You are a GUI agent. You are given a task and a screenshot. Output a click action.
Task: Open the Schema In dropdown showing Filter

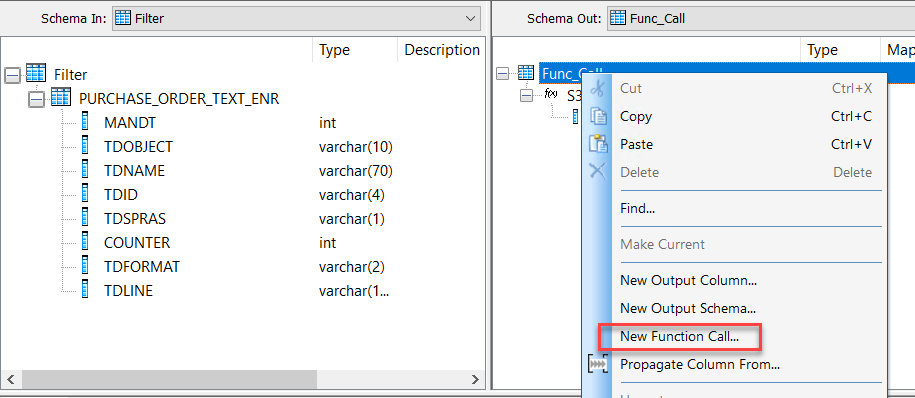point(296,19)
